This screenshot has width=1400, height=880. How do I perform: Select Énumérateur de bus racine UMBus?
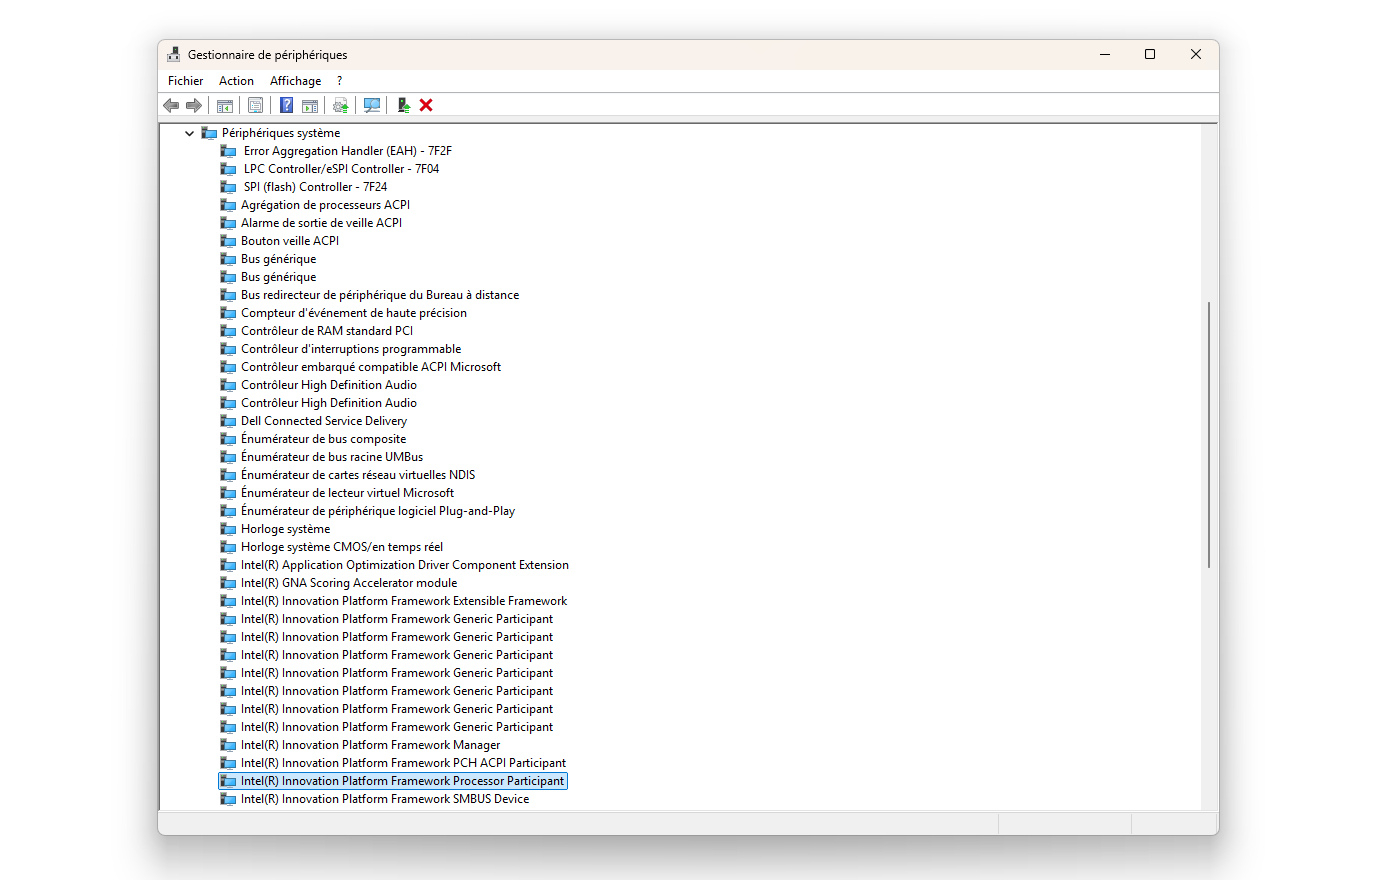(x=332, y=457)
